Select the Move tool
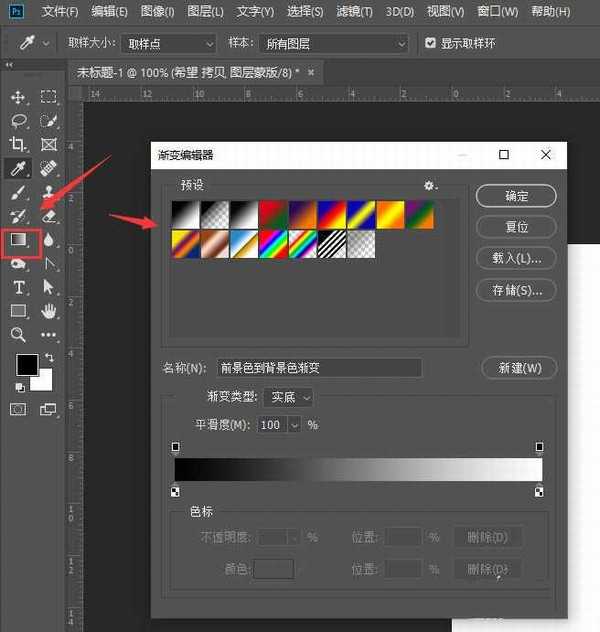Image resolution: width=600 pixels, height=632 pixels. [x=18, y=98]
